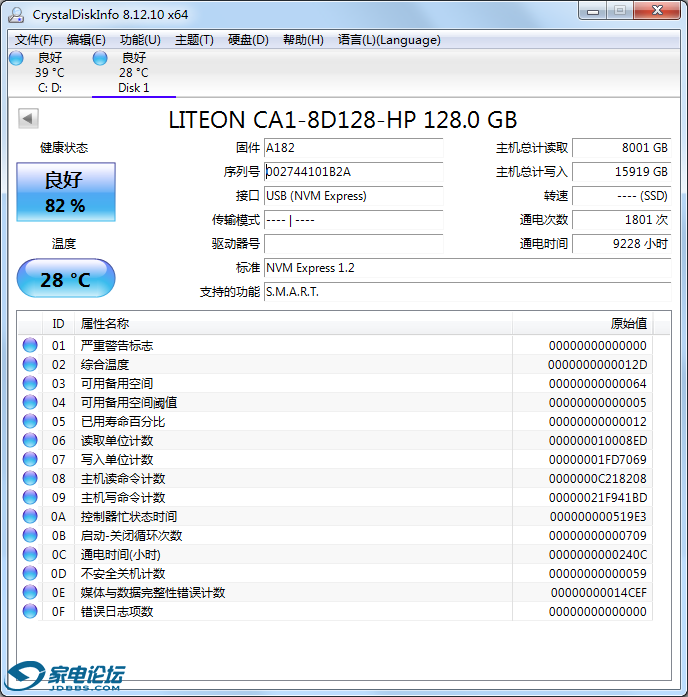This screenshot has height=697, width=688.
Task: Click the status dot for attribute 09
Action: coord(30,497)
